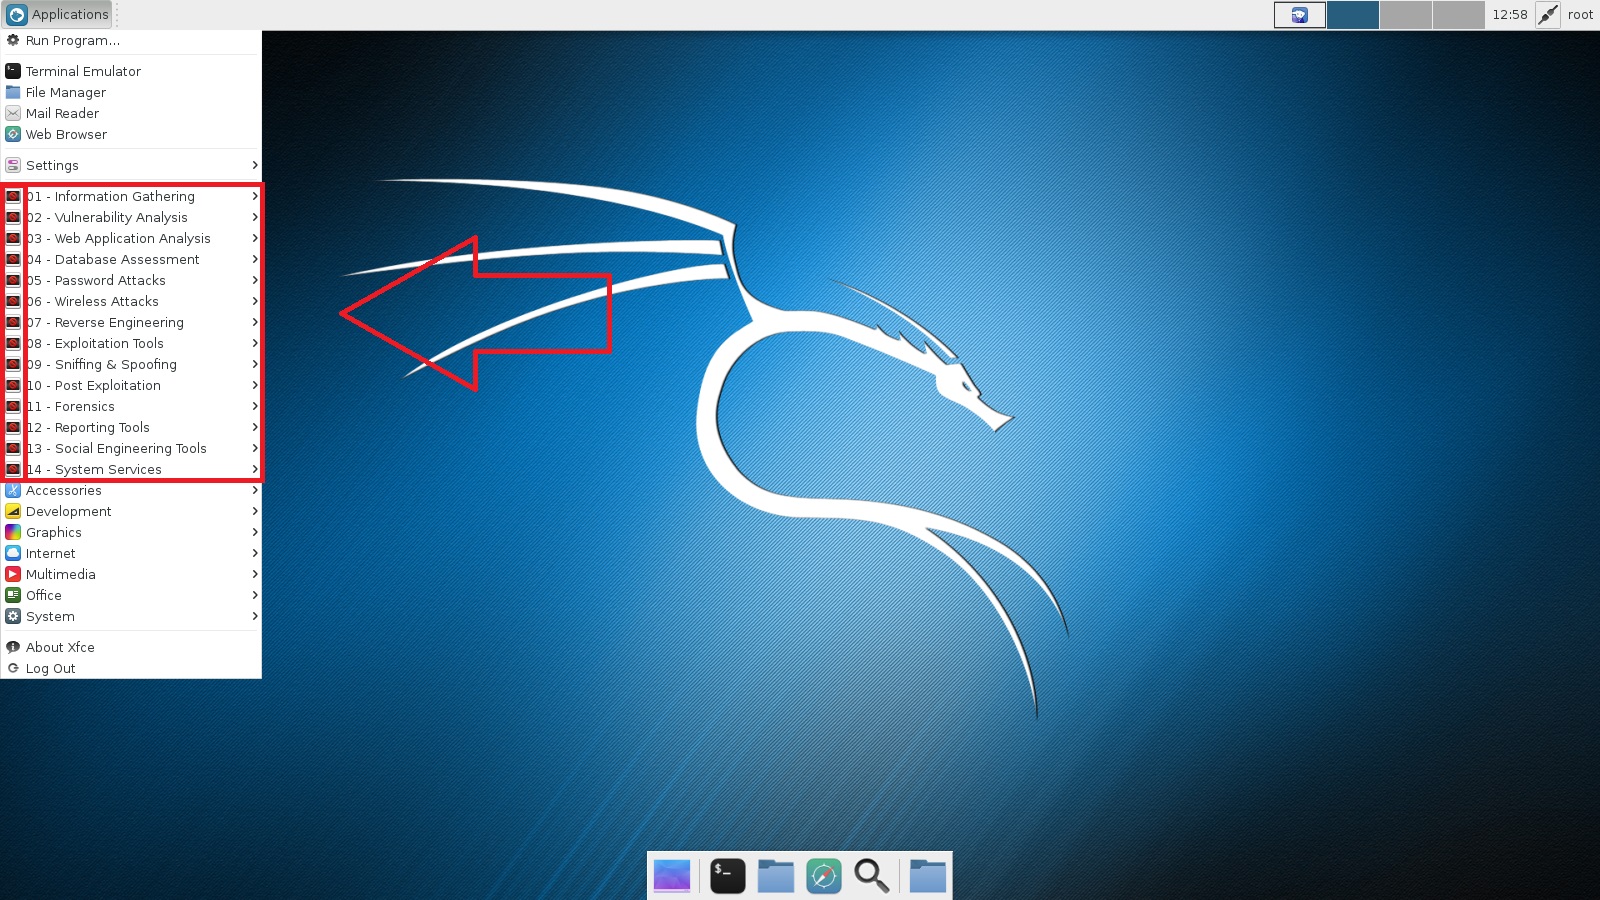Close the menu via the Applications button
The width and height of the screenshot is (1600, 900).
[57, 15]
